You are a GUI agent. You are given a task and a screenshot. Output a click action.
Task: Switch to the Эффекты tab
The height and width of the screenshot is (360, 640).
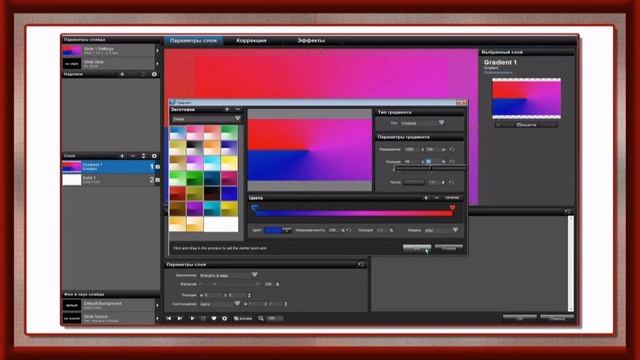click(311, 40)
